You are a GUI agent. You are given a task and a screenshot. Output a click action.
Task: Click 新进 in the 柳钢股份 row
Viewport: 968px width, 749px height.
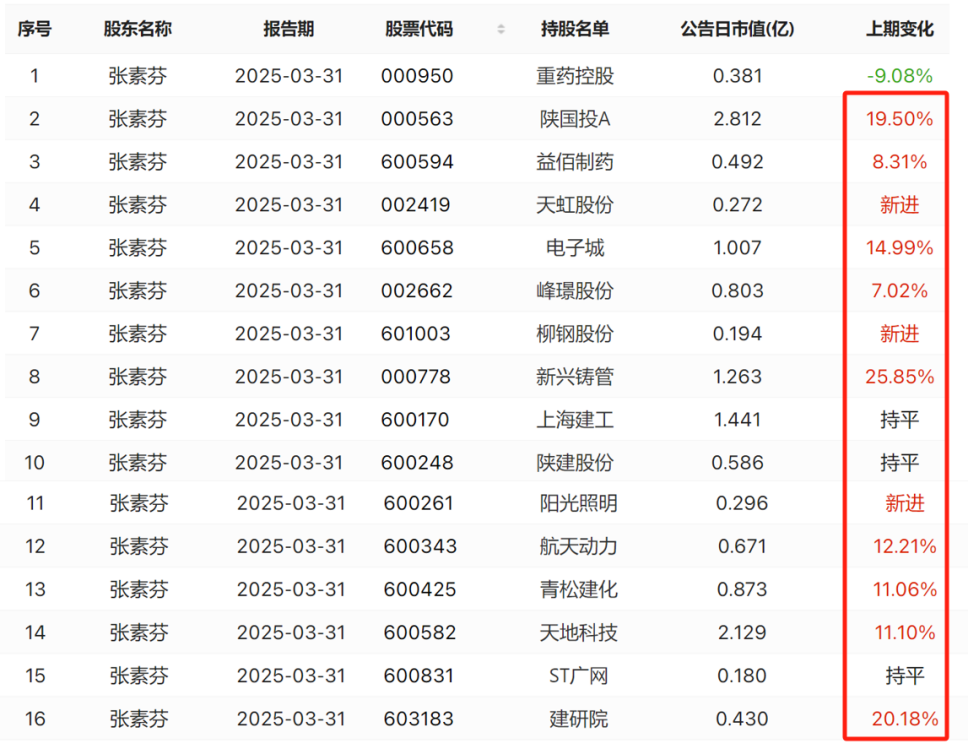point(899,333)
